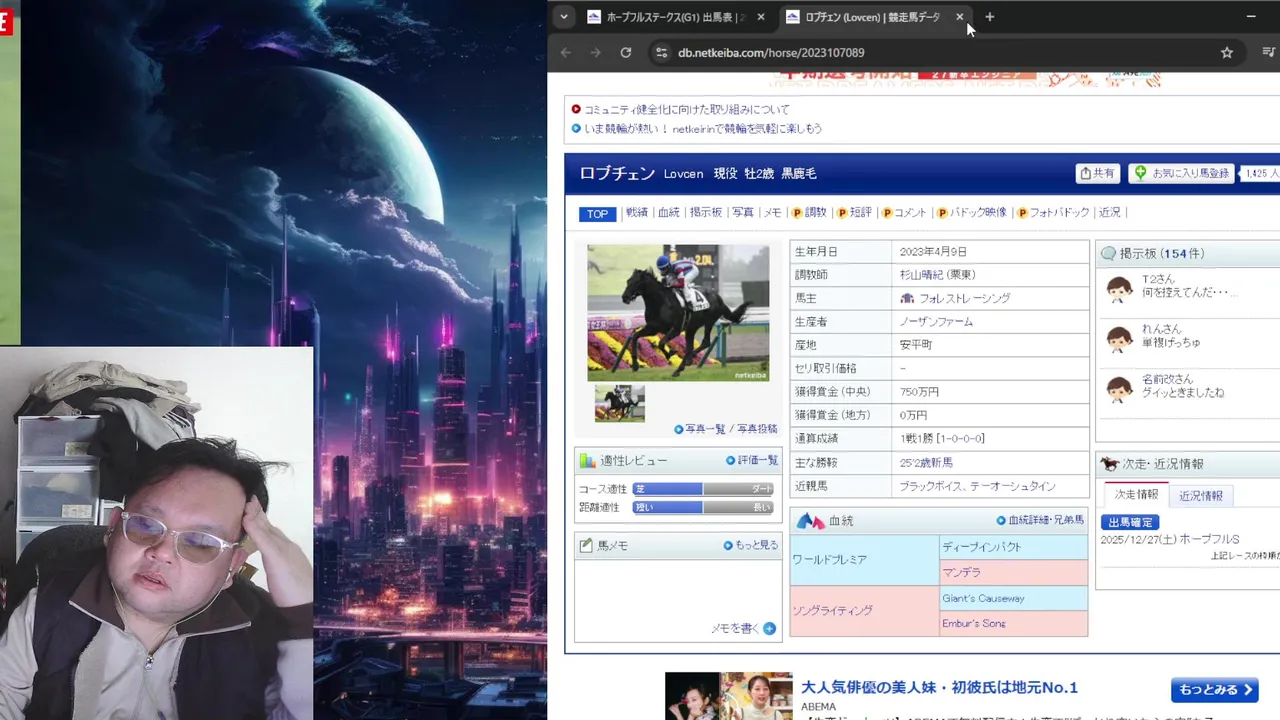Open breeder ノーザンファーム link

pos(936,322)
